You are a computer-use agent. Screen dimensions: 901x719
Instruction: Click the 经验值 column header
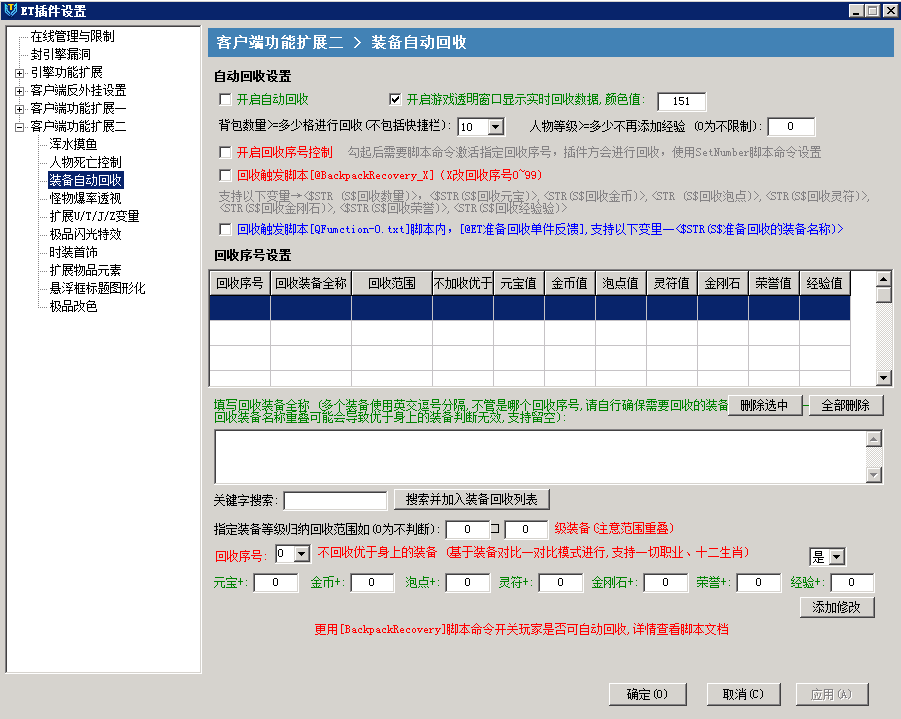[825, 283]
